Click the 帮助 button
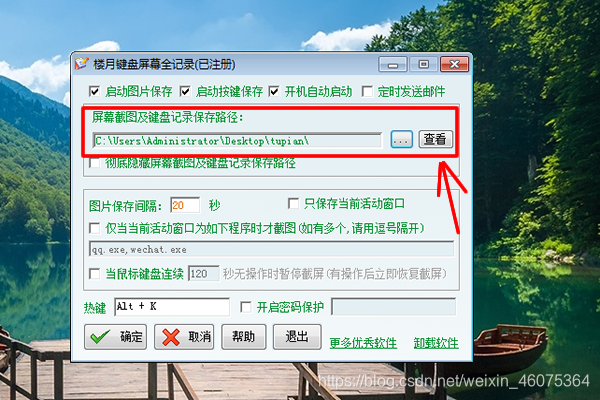600x400 pixels. (x=244, y=337)
